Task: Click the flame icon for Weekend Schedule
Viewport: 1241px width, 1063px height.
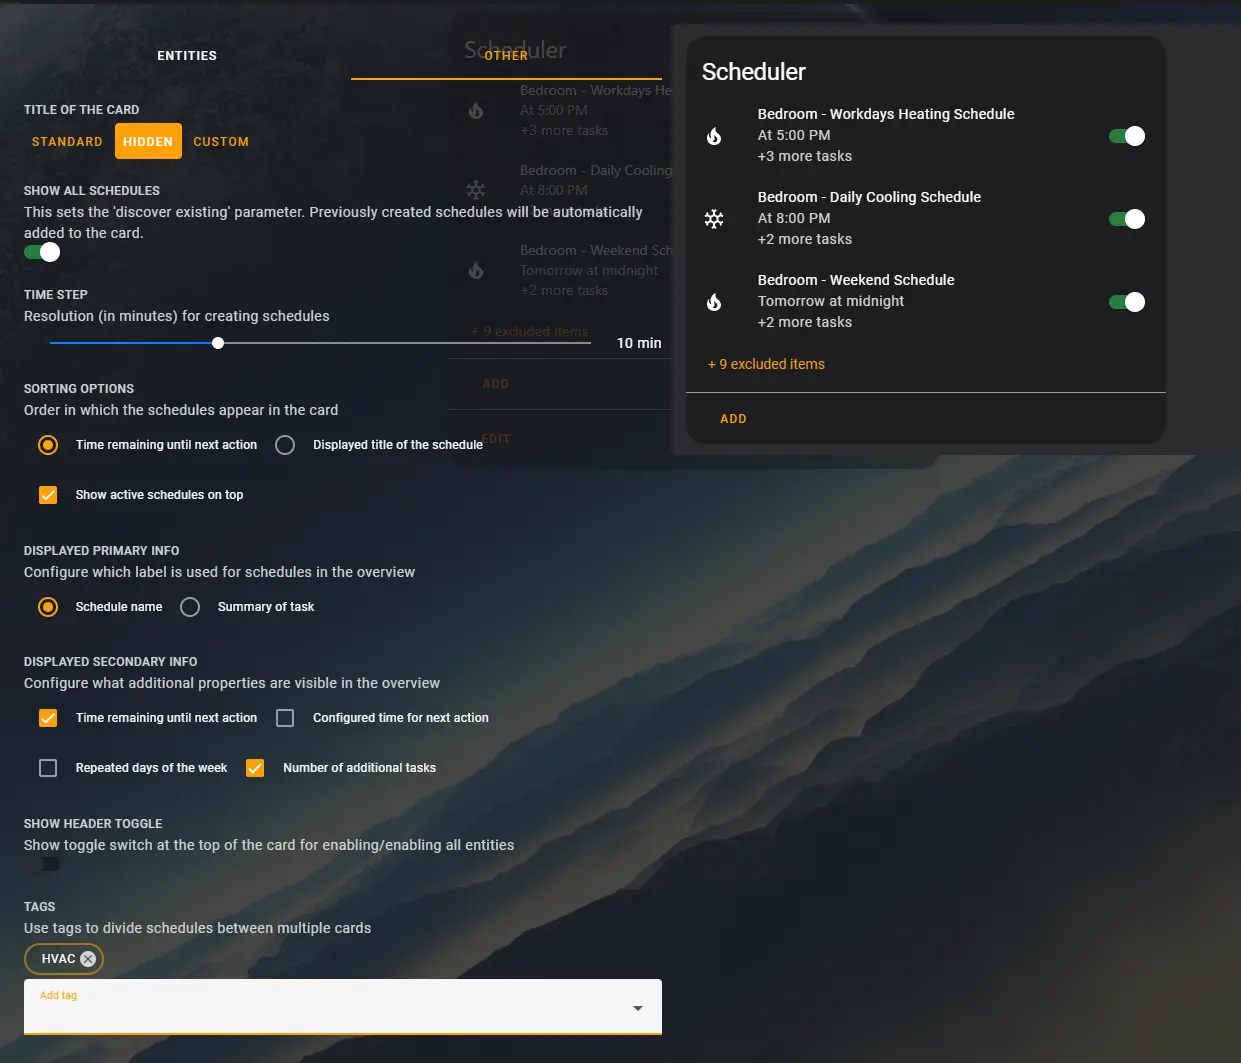Action: 714,302
